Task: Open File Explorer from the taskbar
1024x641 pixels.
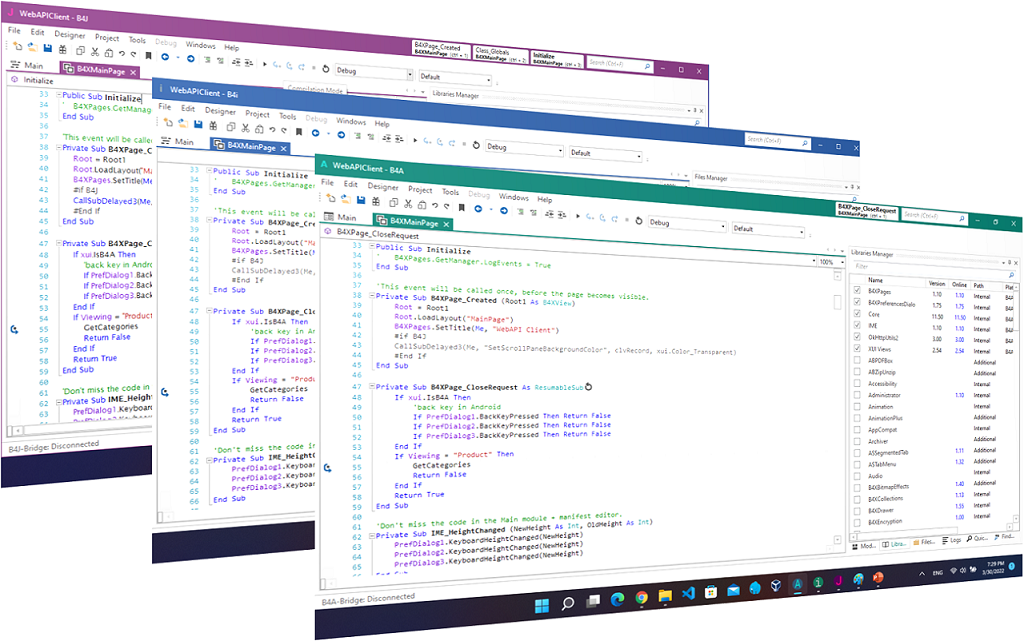Action: 665,595
